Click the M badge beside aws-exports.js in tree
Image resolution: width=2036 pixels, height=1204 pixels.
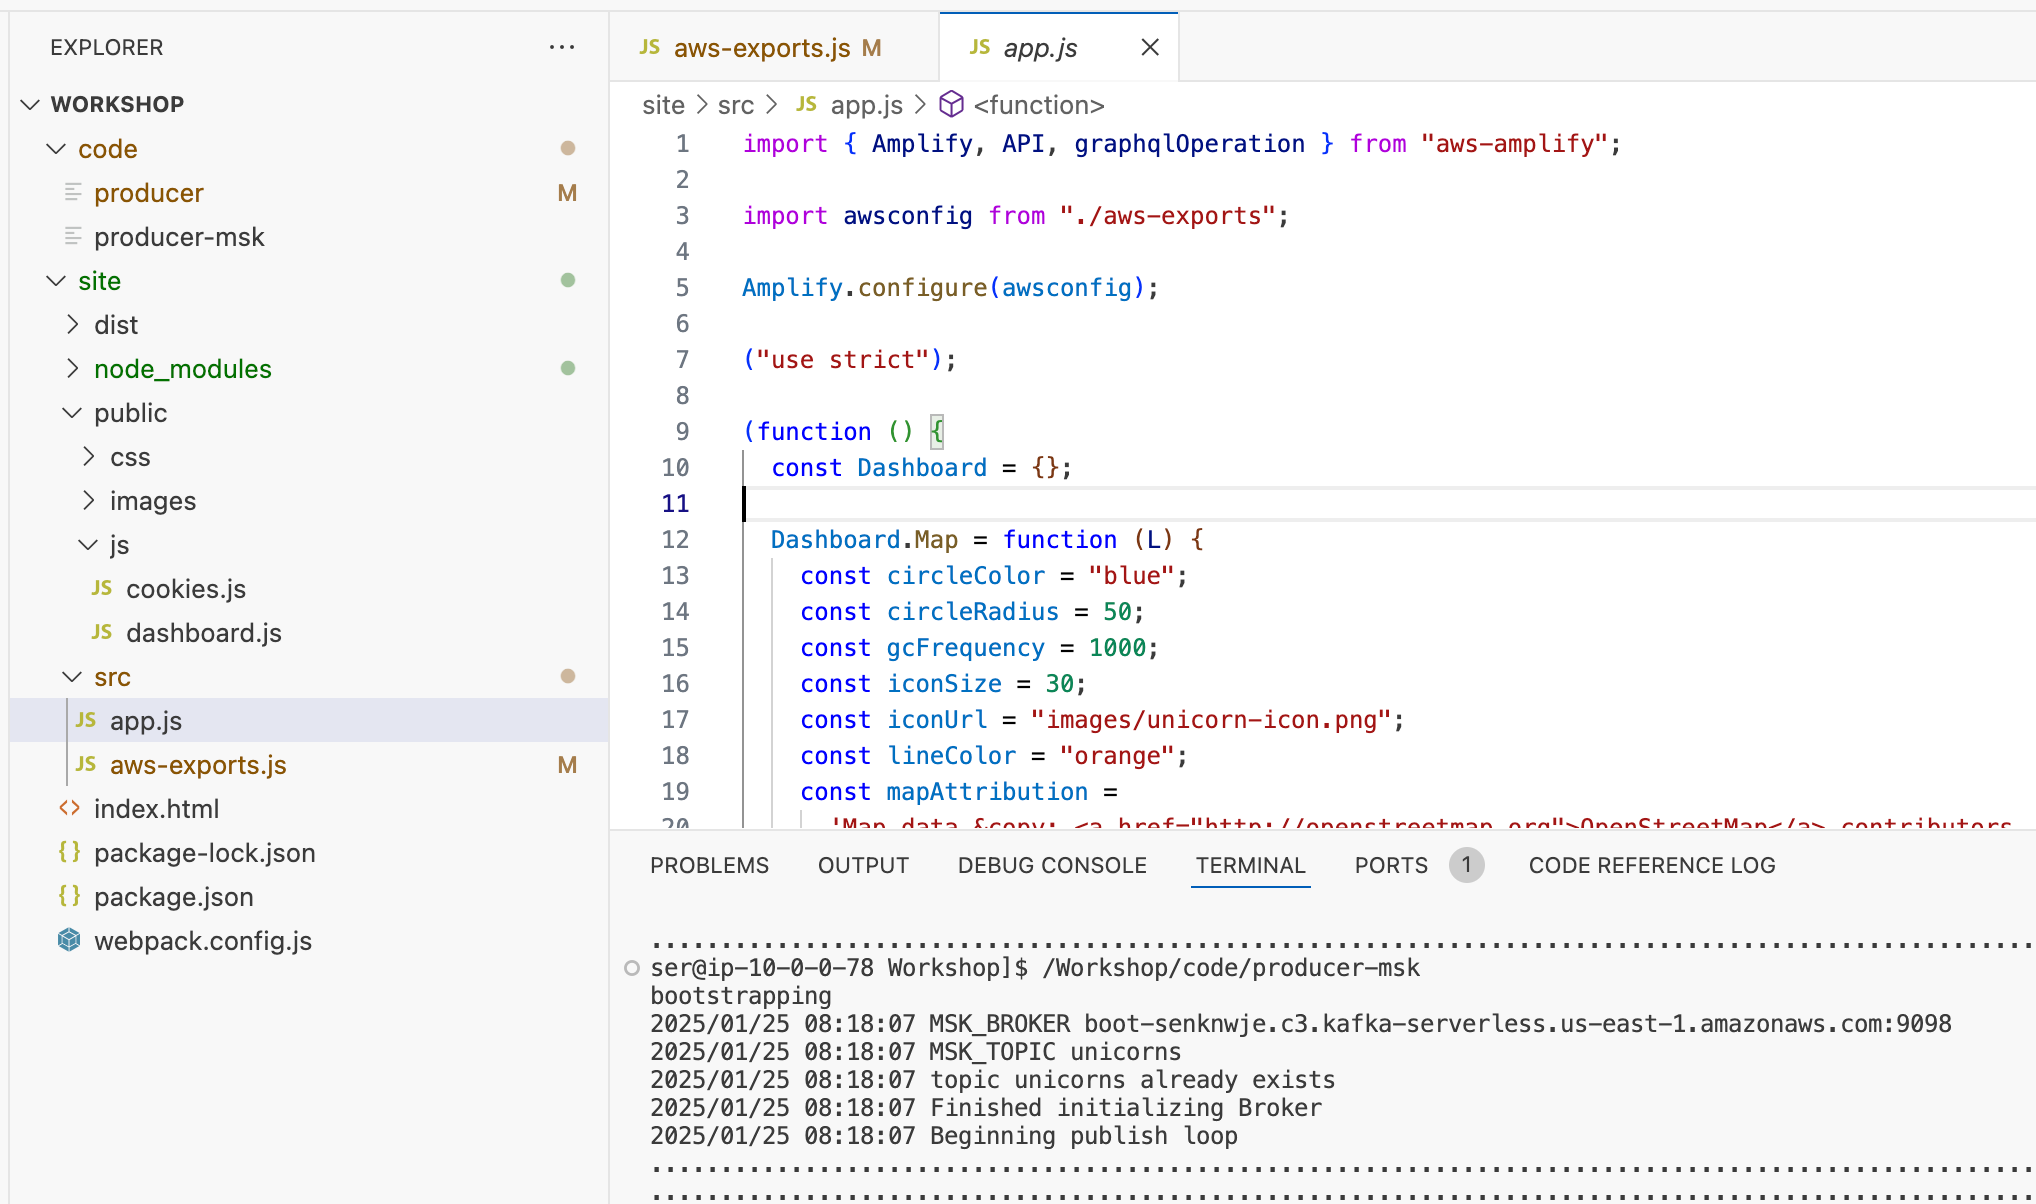[x=567, y=764]
